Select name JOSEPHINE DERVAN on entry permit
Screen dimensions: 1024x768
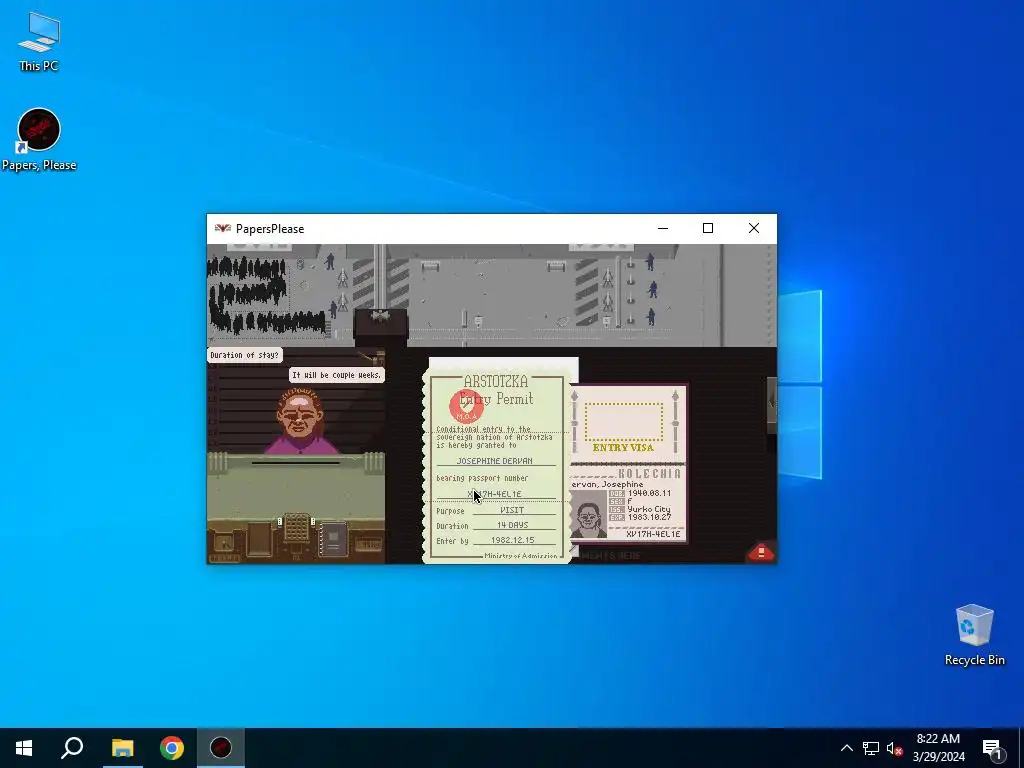pos(494,461)
